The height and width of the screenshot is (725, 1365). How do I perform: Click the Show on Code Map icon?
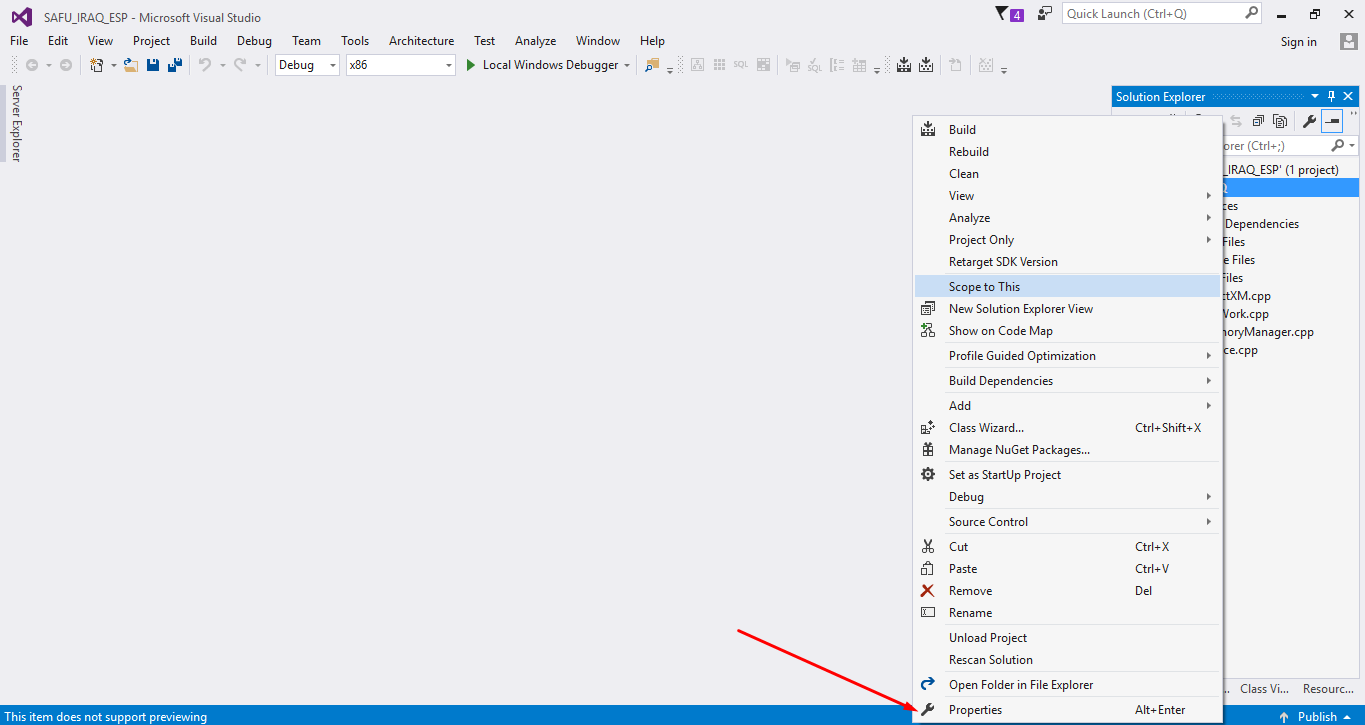(928, 331)
